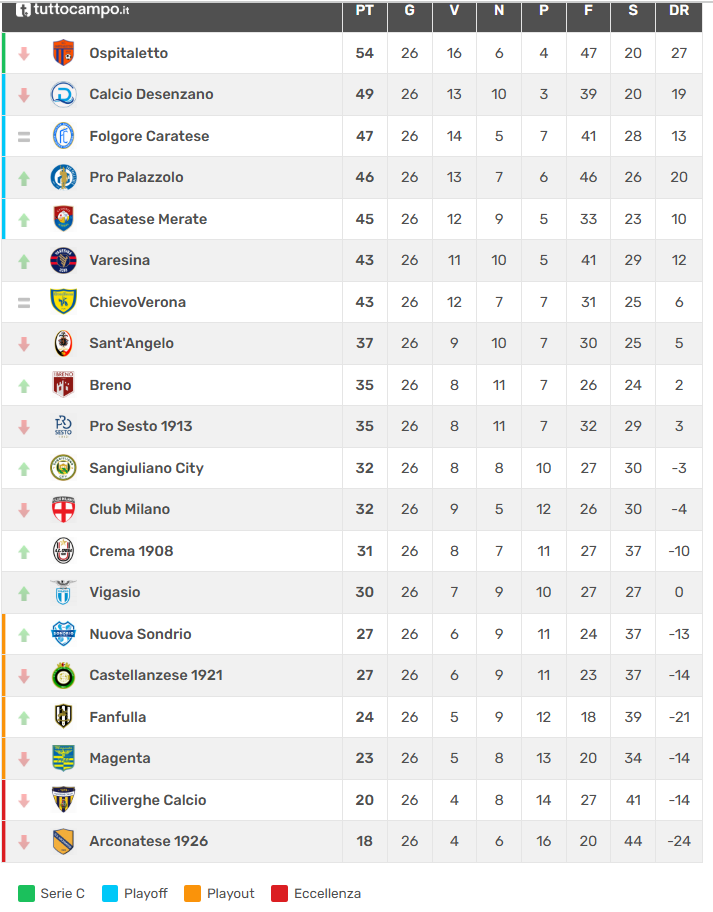Click the red down arrow beside Sant'Angelo
Image resolution: width=713 pixels, height=912 pixels.
coord(24,344)
